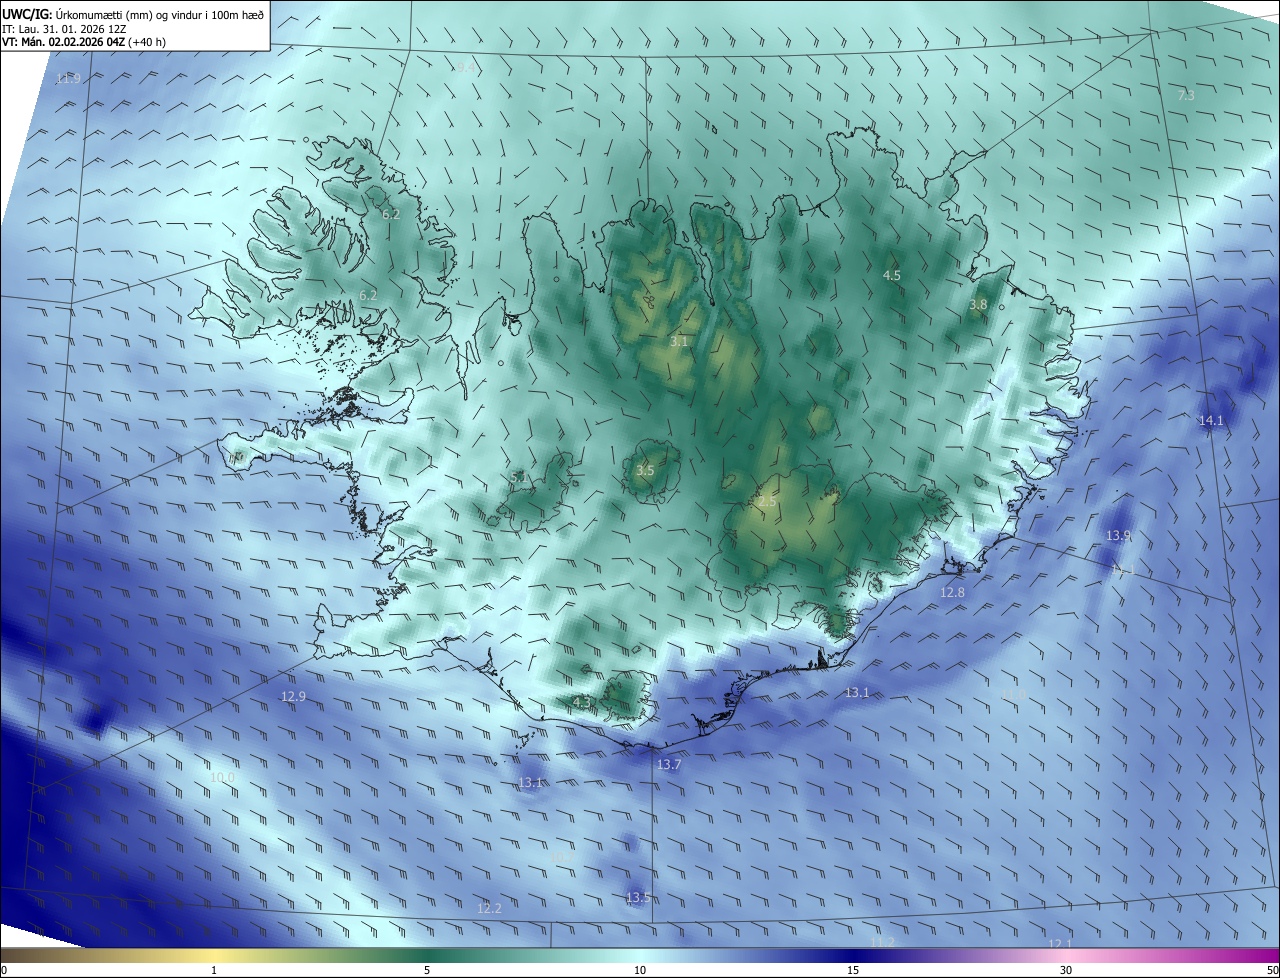Click the 4.5 value over northeast Iceland

point(892,275)
